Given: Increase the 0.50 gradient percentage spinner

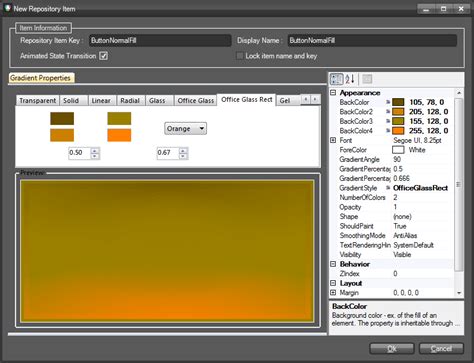Looking at the screenshot, I should click(95, 151).
